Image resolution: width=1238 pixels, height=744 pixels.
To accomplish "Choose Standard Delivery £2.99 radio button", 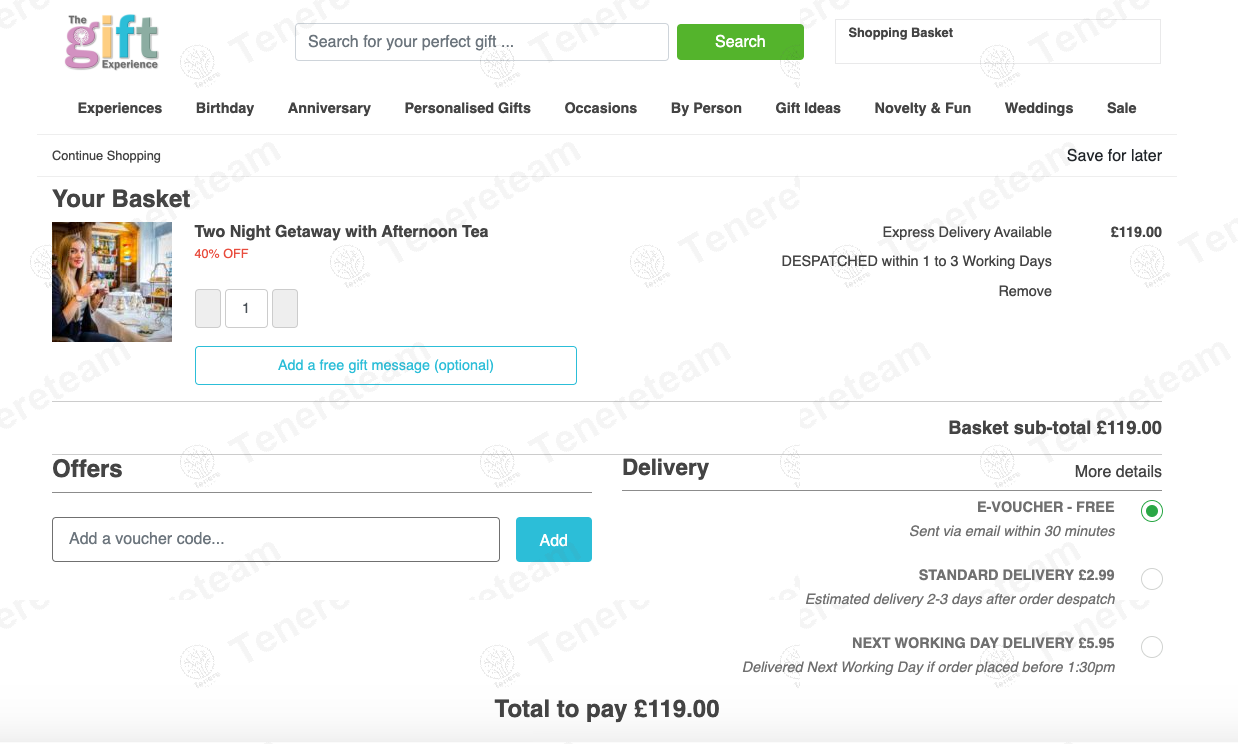I will pos(1152,579).
